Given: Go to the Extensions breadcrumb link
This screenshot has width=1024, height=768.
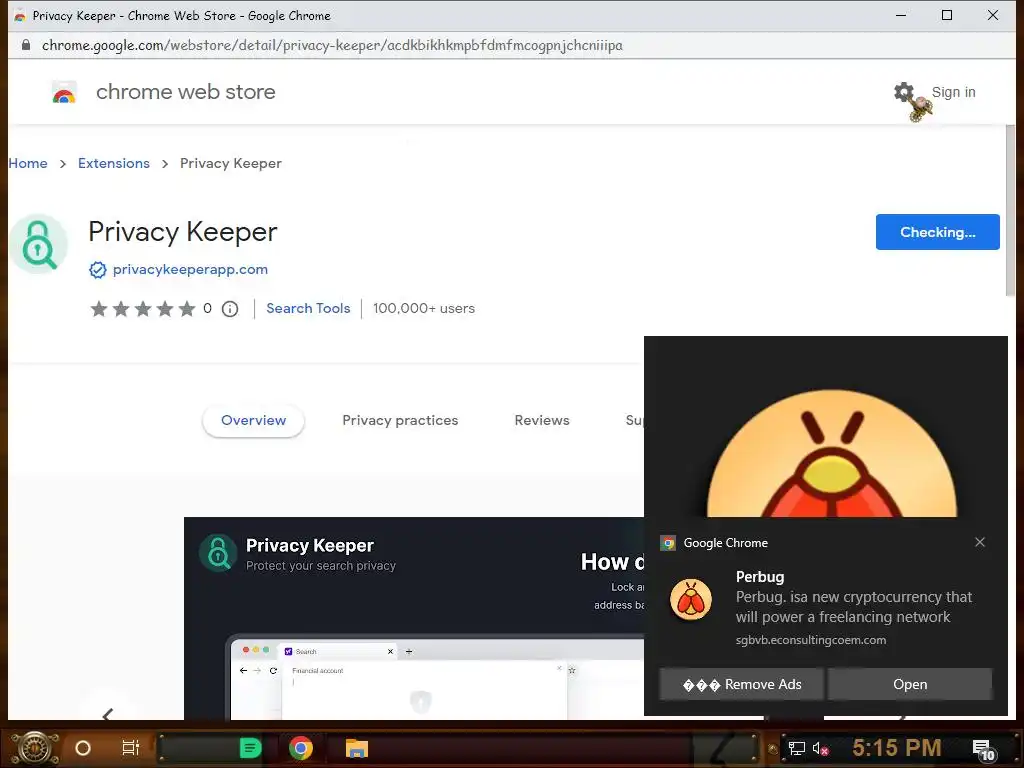Looking at the screenshot, I should pyautogui.click(x=114, y=163).
